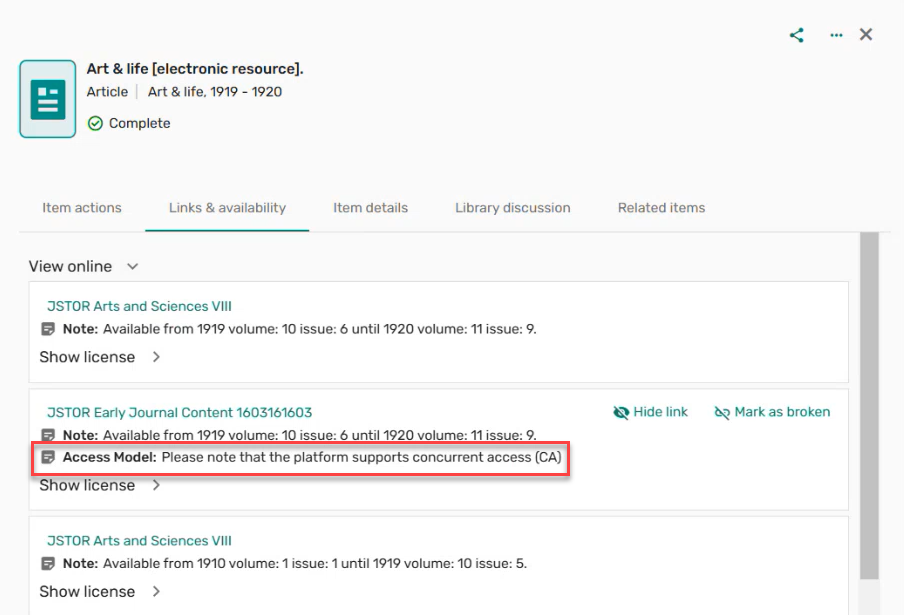Go to the Library discussion tab
The height and width of the screenshot is (615, 904).
tap(513, 208)
